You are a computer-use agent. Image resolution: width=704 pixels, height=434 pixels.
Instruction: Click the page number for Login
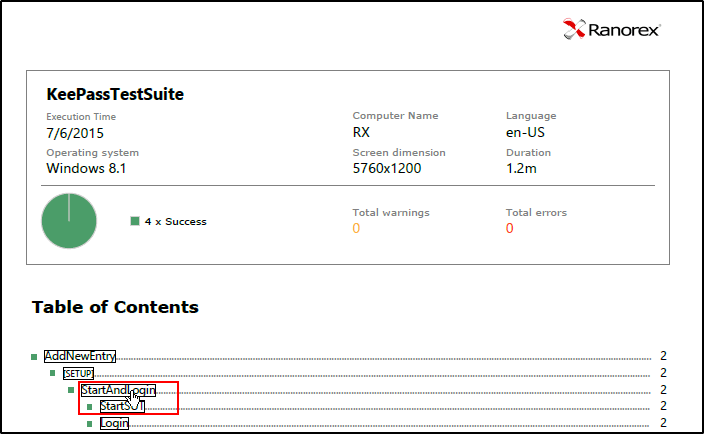click(663, 423)
